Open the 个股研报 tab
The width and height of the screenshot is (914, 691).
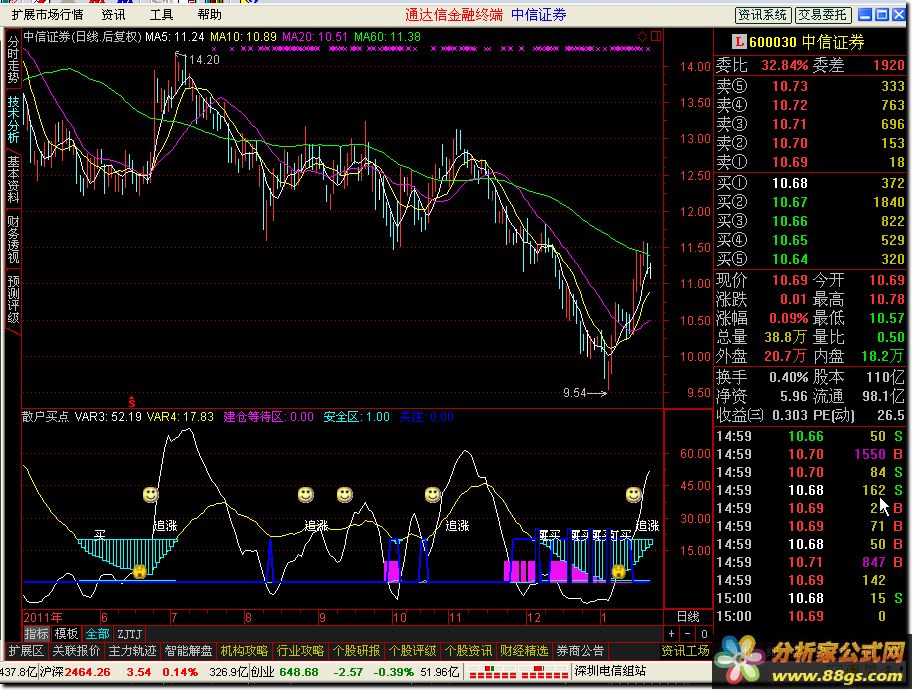click(356, 650)
